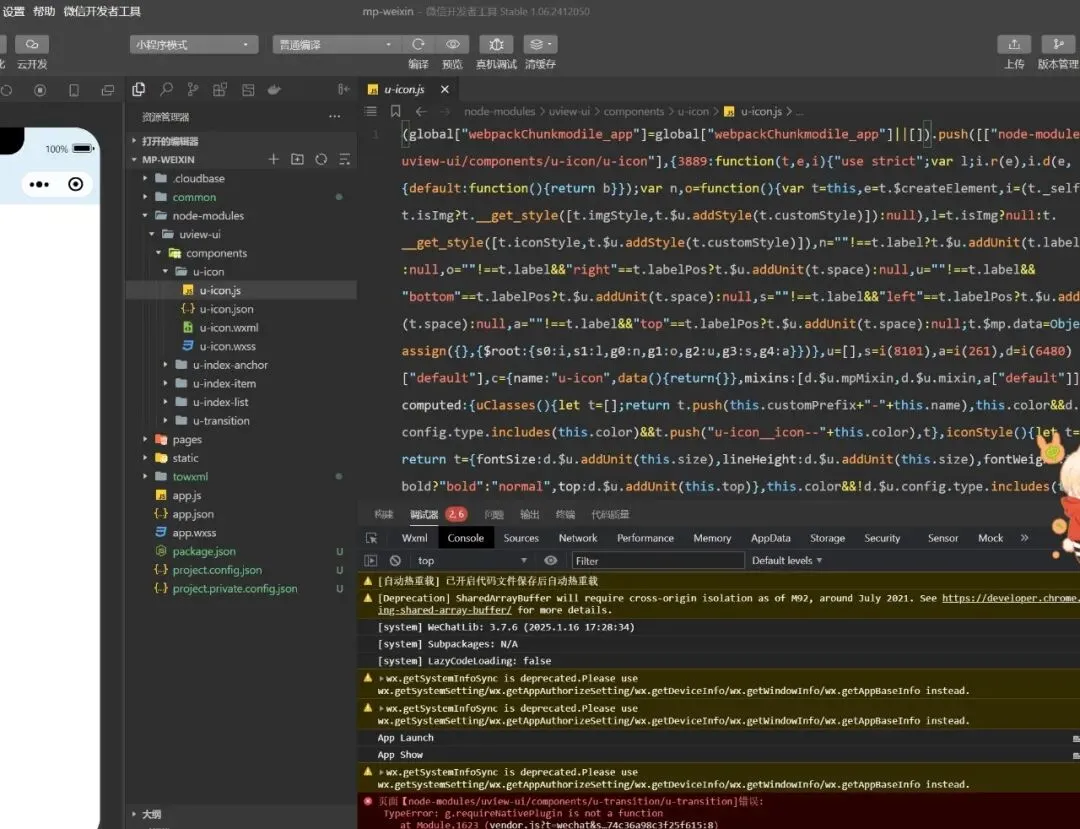Switch to the Sources tab
The height and width of the screenshot is (829, 1080).
521,538
